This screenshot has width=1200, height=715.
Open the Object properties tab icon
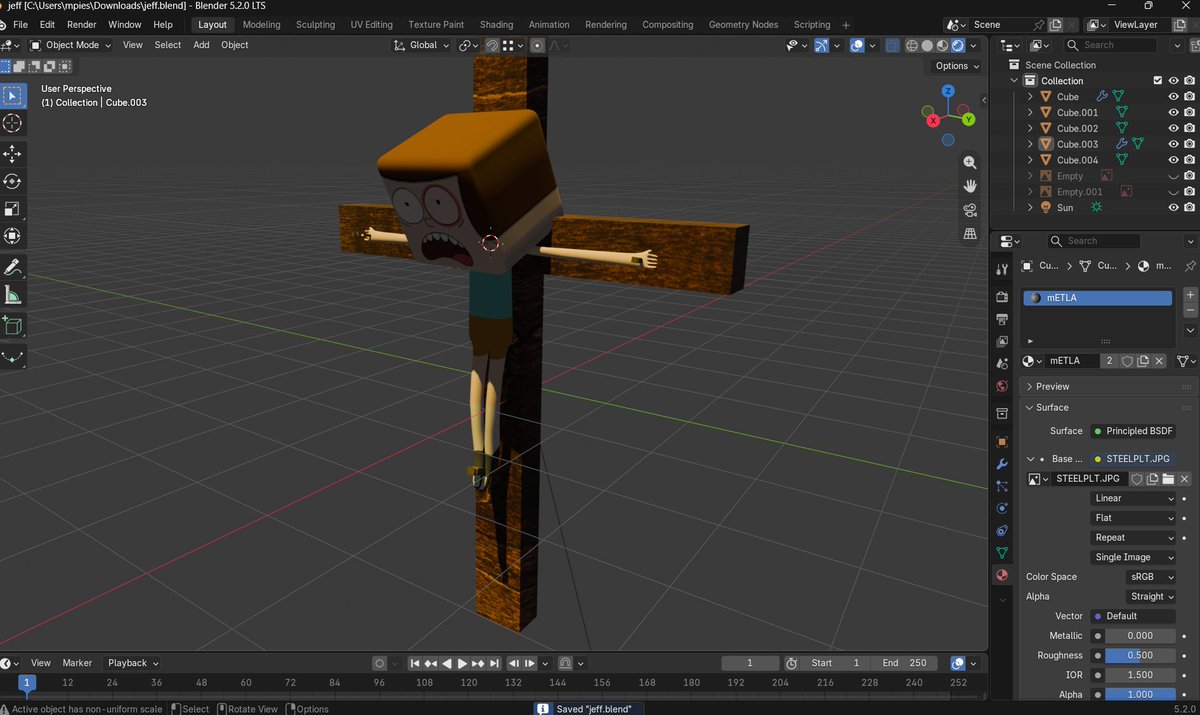1002,441
